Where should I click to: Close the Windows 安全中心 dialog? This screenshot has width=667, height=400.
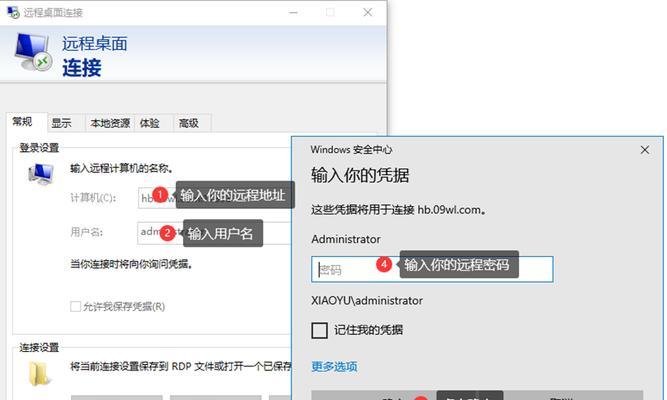tap(645, 150)
